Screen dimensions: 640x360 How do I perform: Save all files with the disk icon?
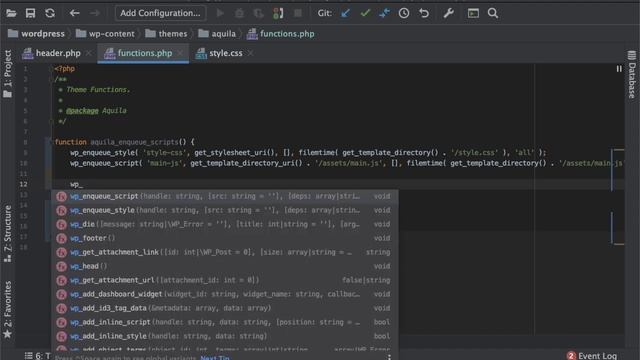(30, 13)
